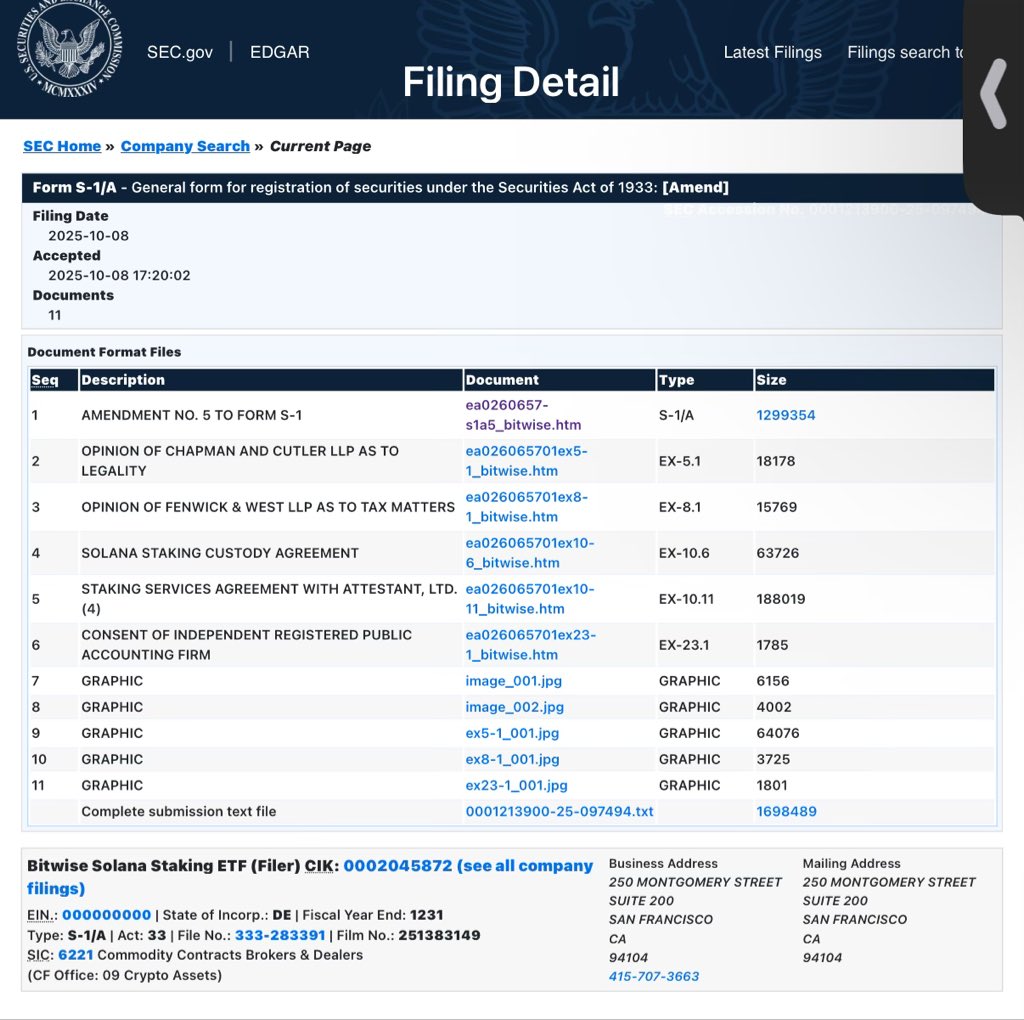Click the 1698489 size link
The image size is (1024, 1020).
[x=786, y=812]
